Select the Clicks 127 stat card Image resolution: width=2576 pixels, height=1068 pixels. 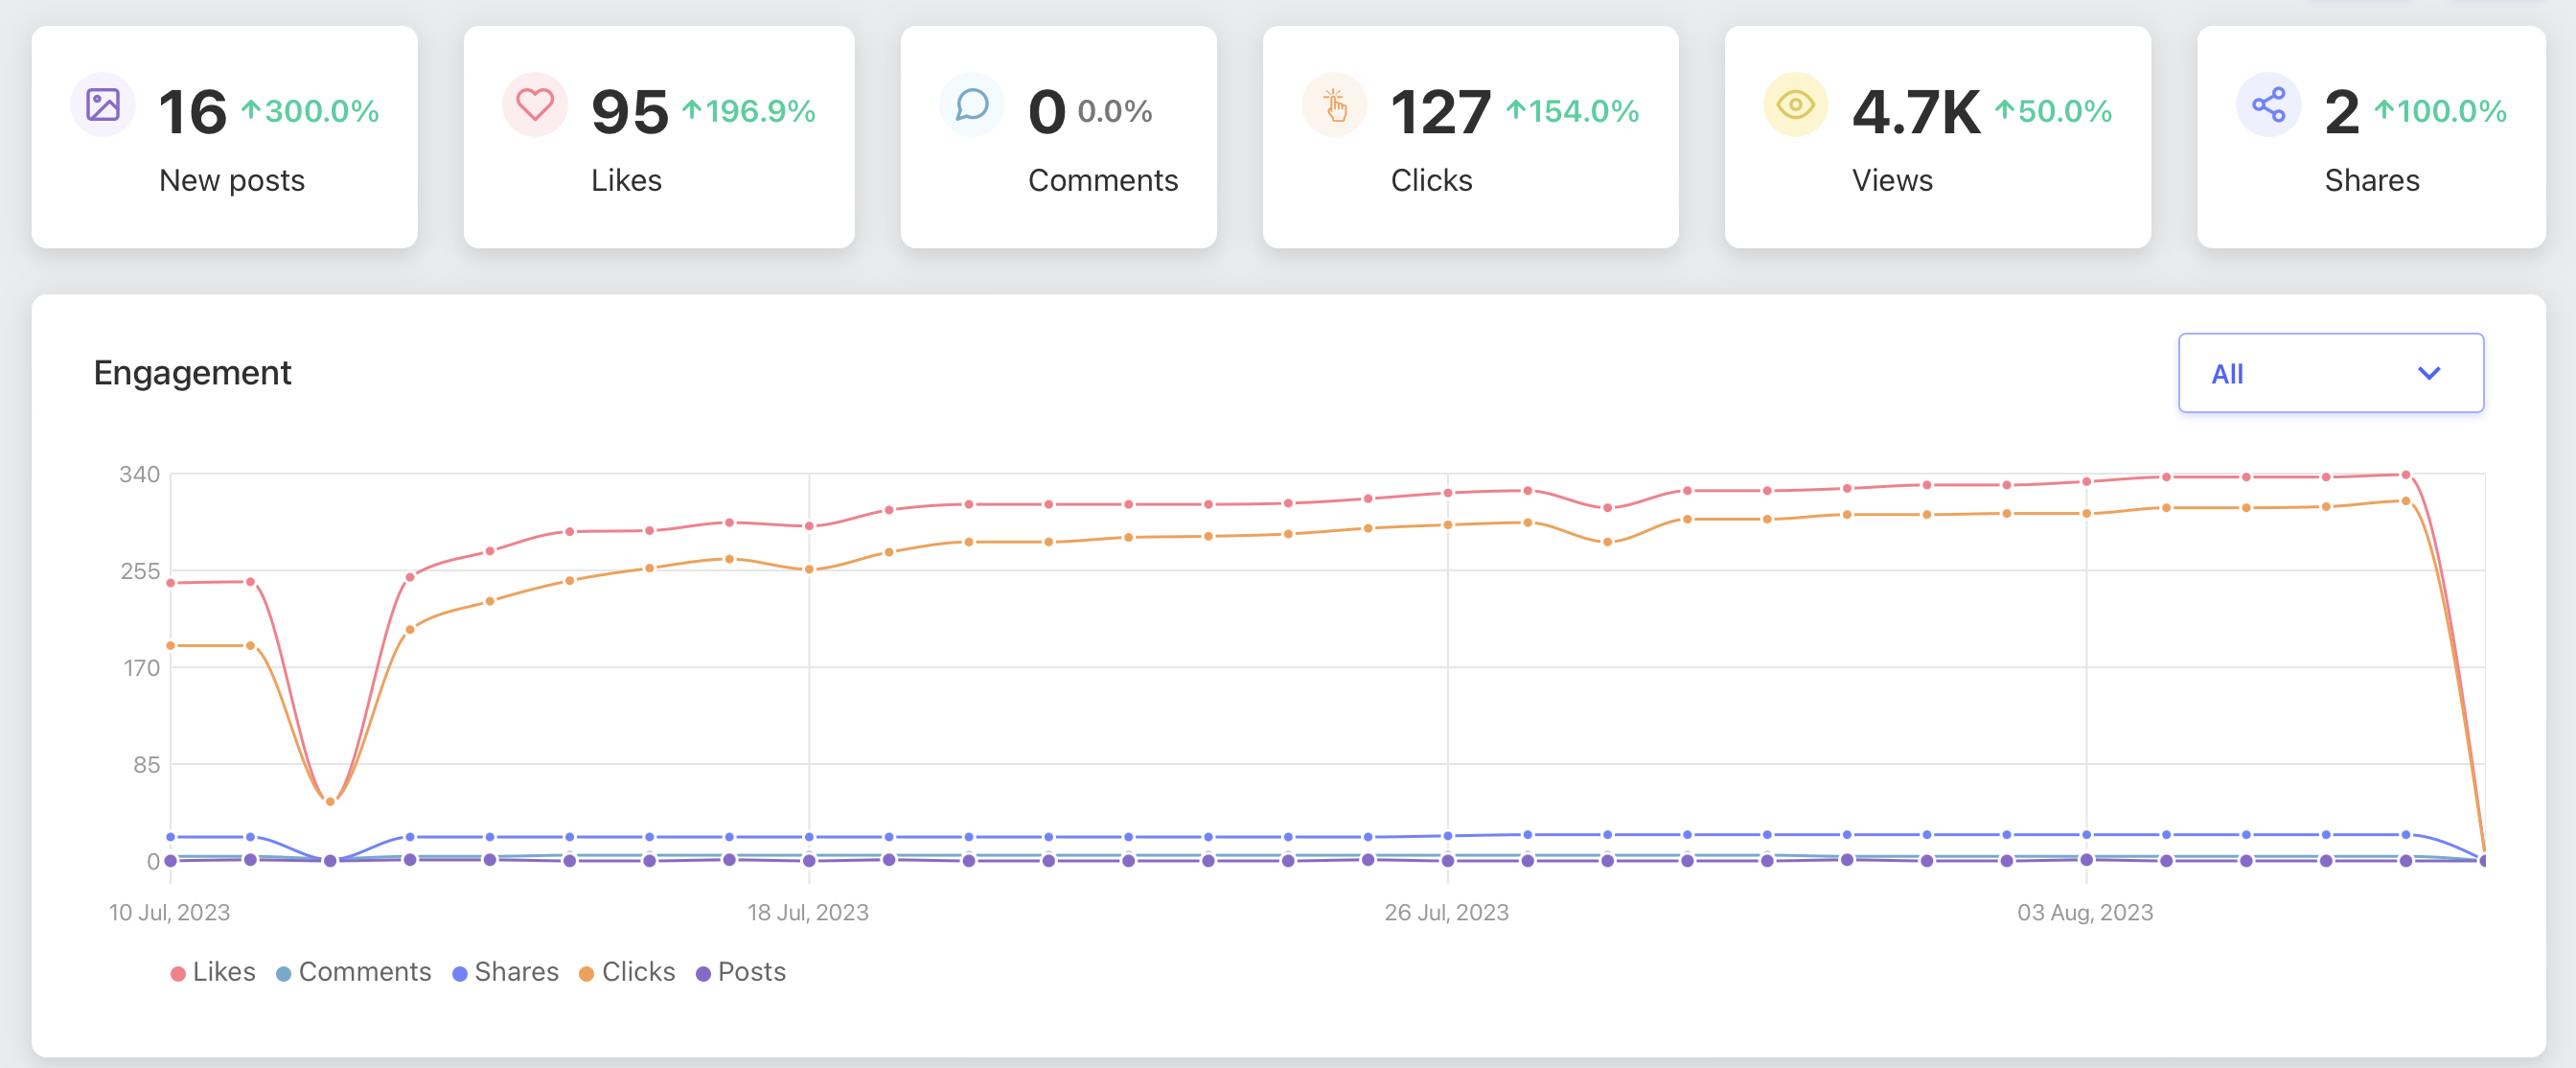pyautogui.click(x=1469, y=138)
